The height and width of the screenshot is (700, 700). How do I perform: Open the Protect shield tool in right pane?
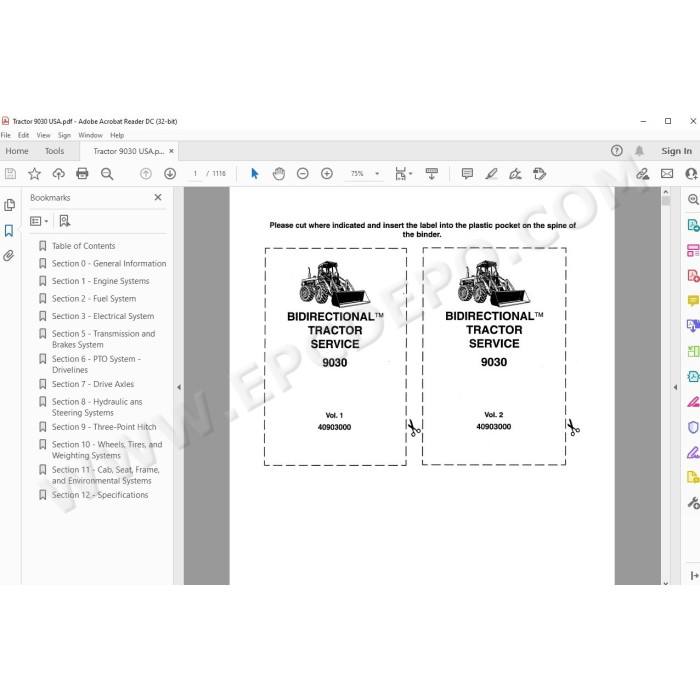tap(692, 427)
